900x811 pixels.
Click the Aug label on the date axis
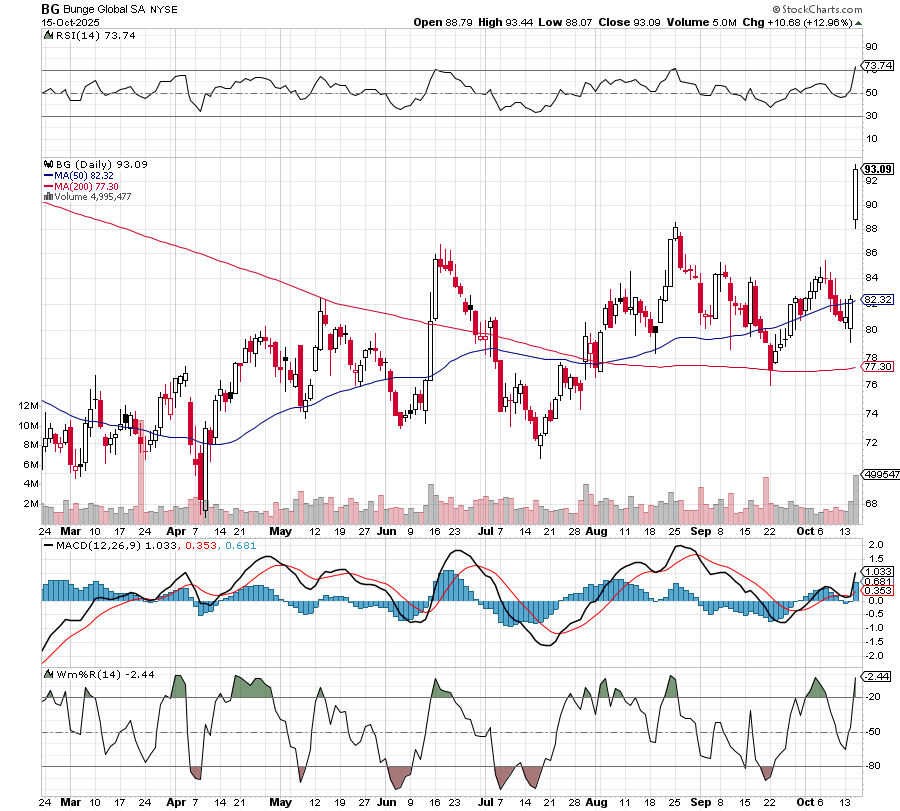tap(595, 534)
